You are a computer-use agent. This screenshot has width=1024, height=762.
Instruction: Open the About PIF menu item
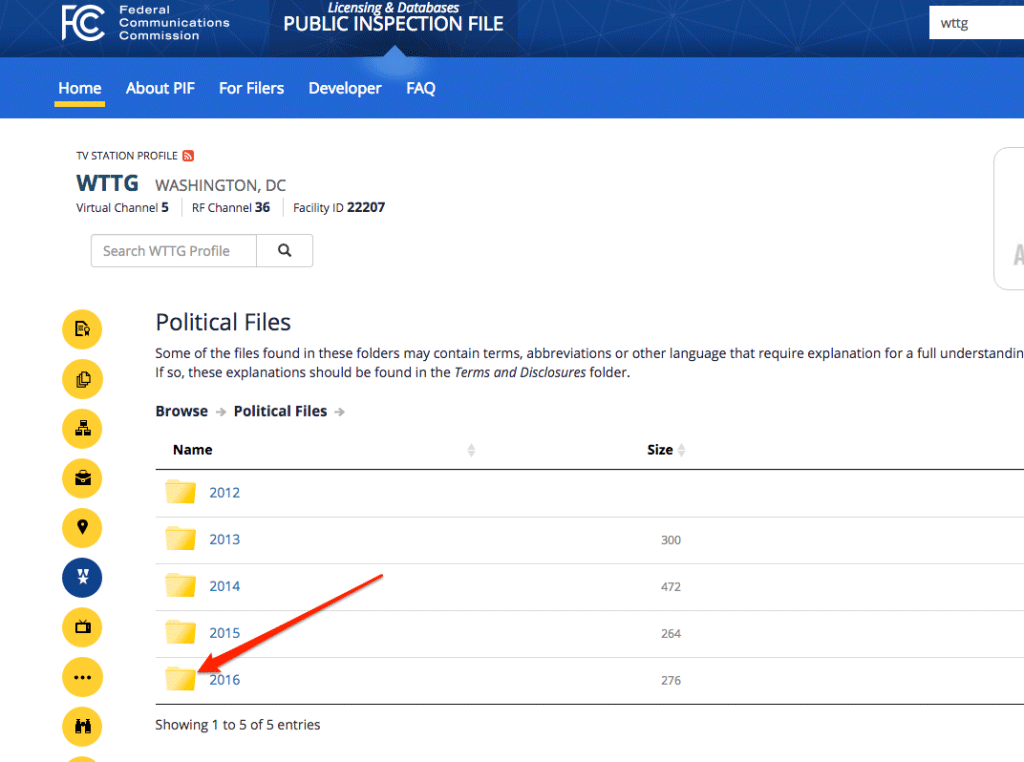coord(160,88)
